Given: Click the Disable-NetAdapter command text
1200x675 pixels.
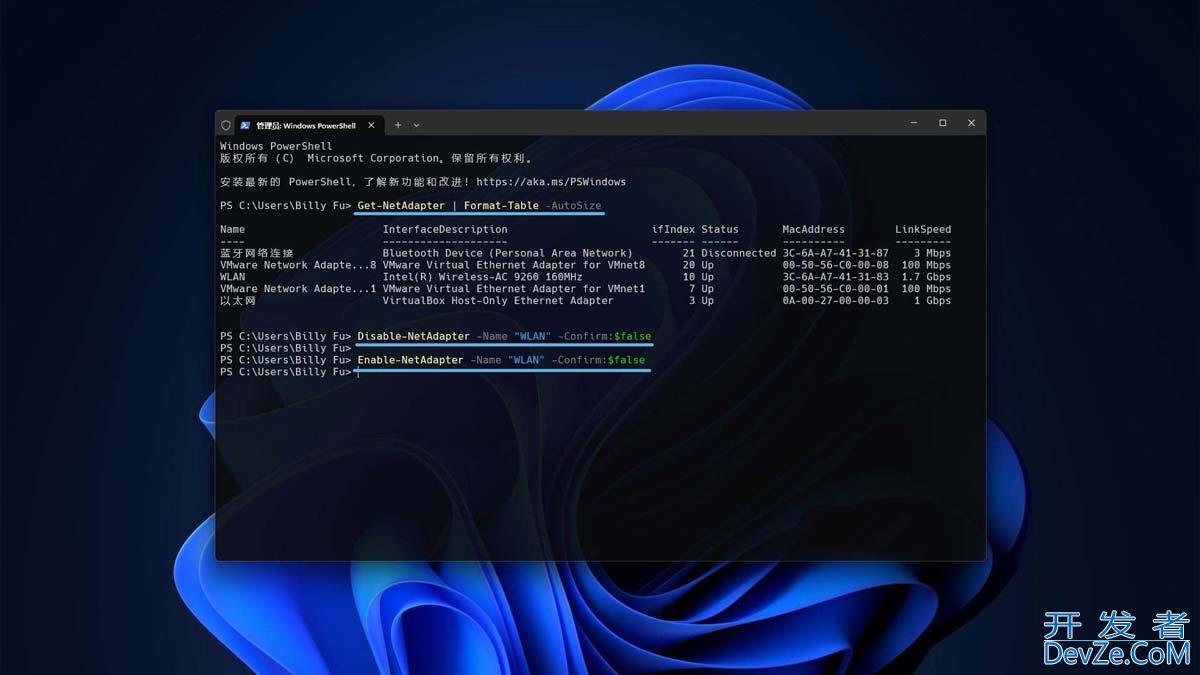Looking at the screenshot, I should [x=413, y=336].
